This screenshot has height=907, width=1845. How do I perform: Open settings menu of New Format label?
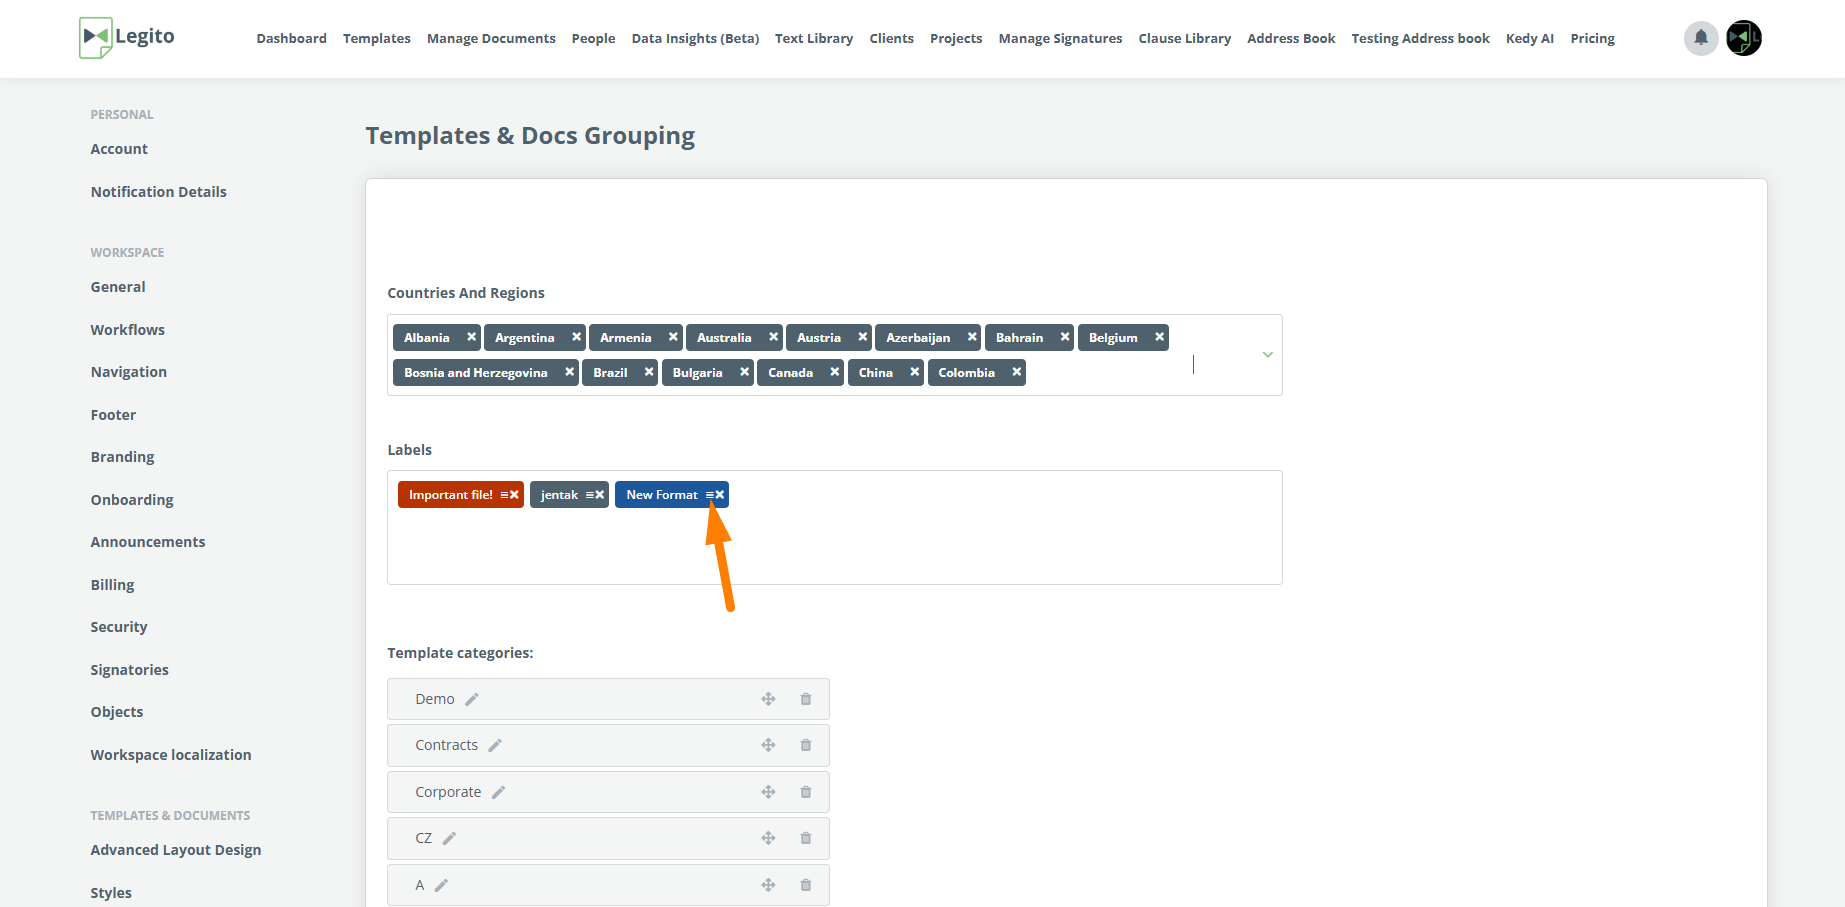709,495
